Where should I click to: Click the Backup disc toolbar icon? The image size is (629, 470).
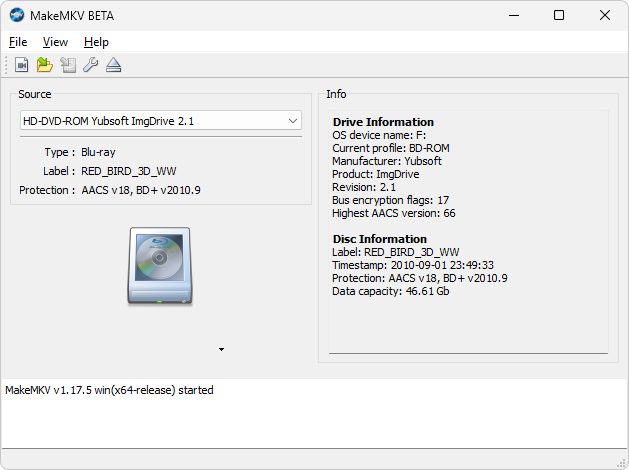tap(68, 65)
